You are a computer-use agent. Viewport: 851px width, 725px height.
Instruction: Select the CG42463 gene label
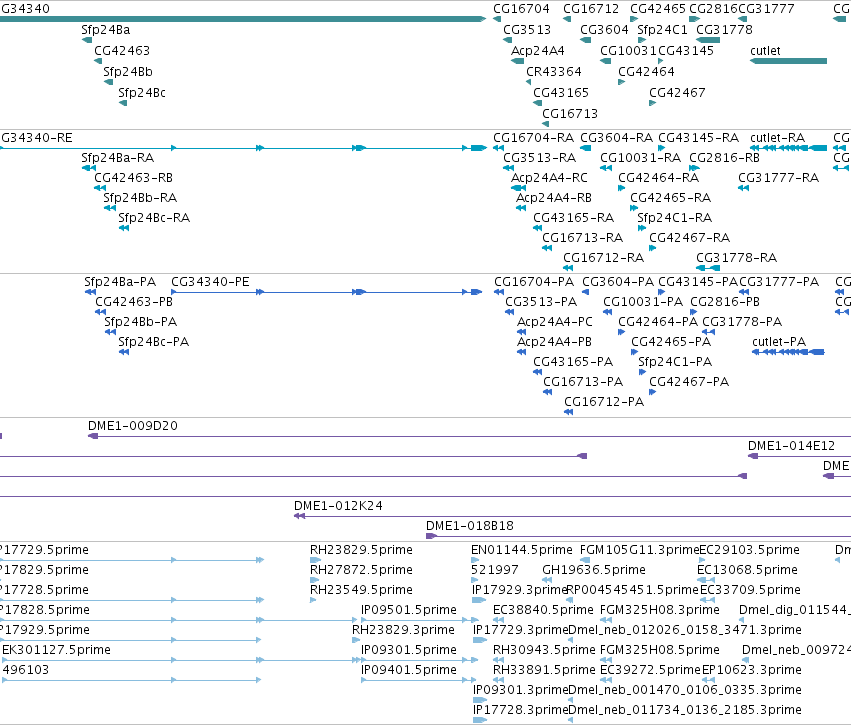pos(122,51)
